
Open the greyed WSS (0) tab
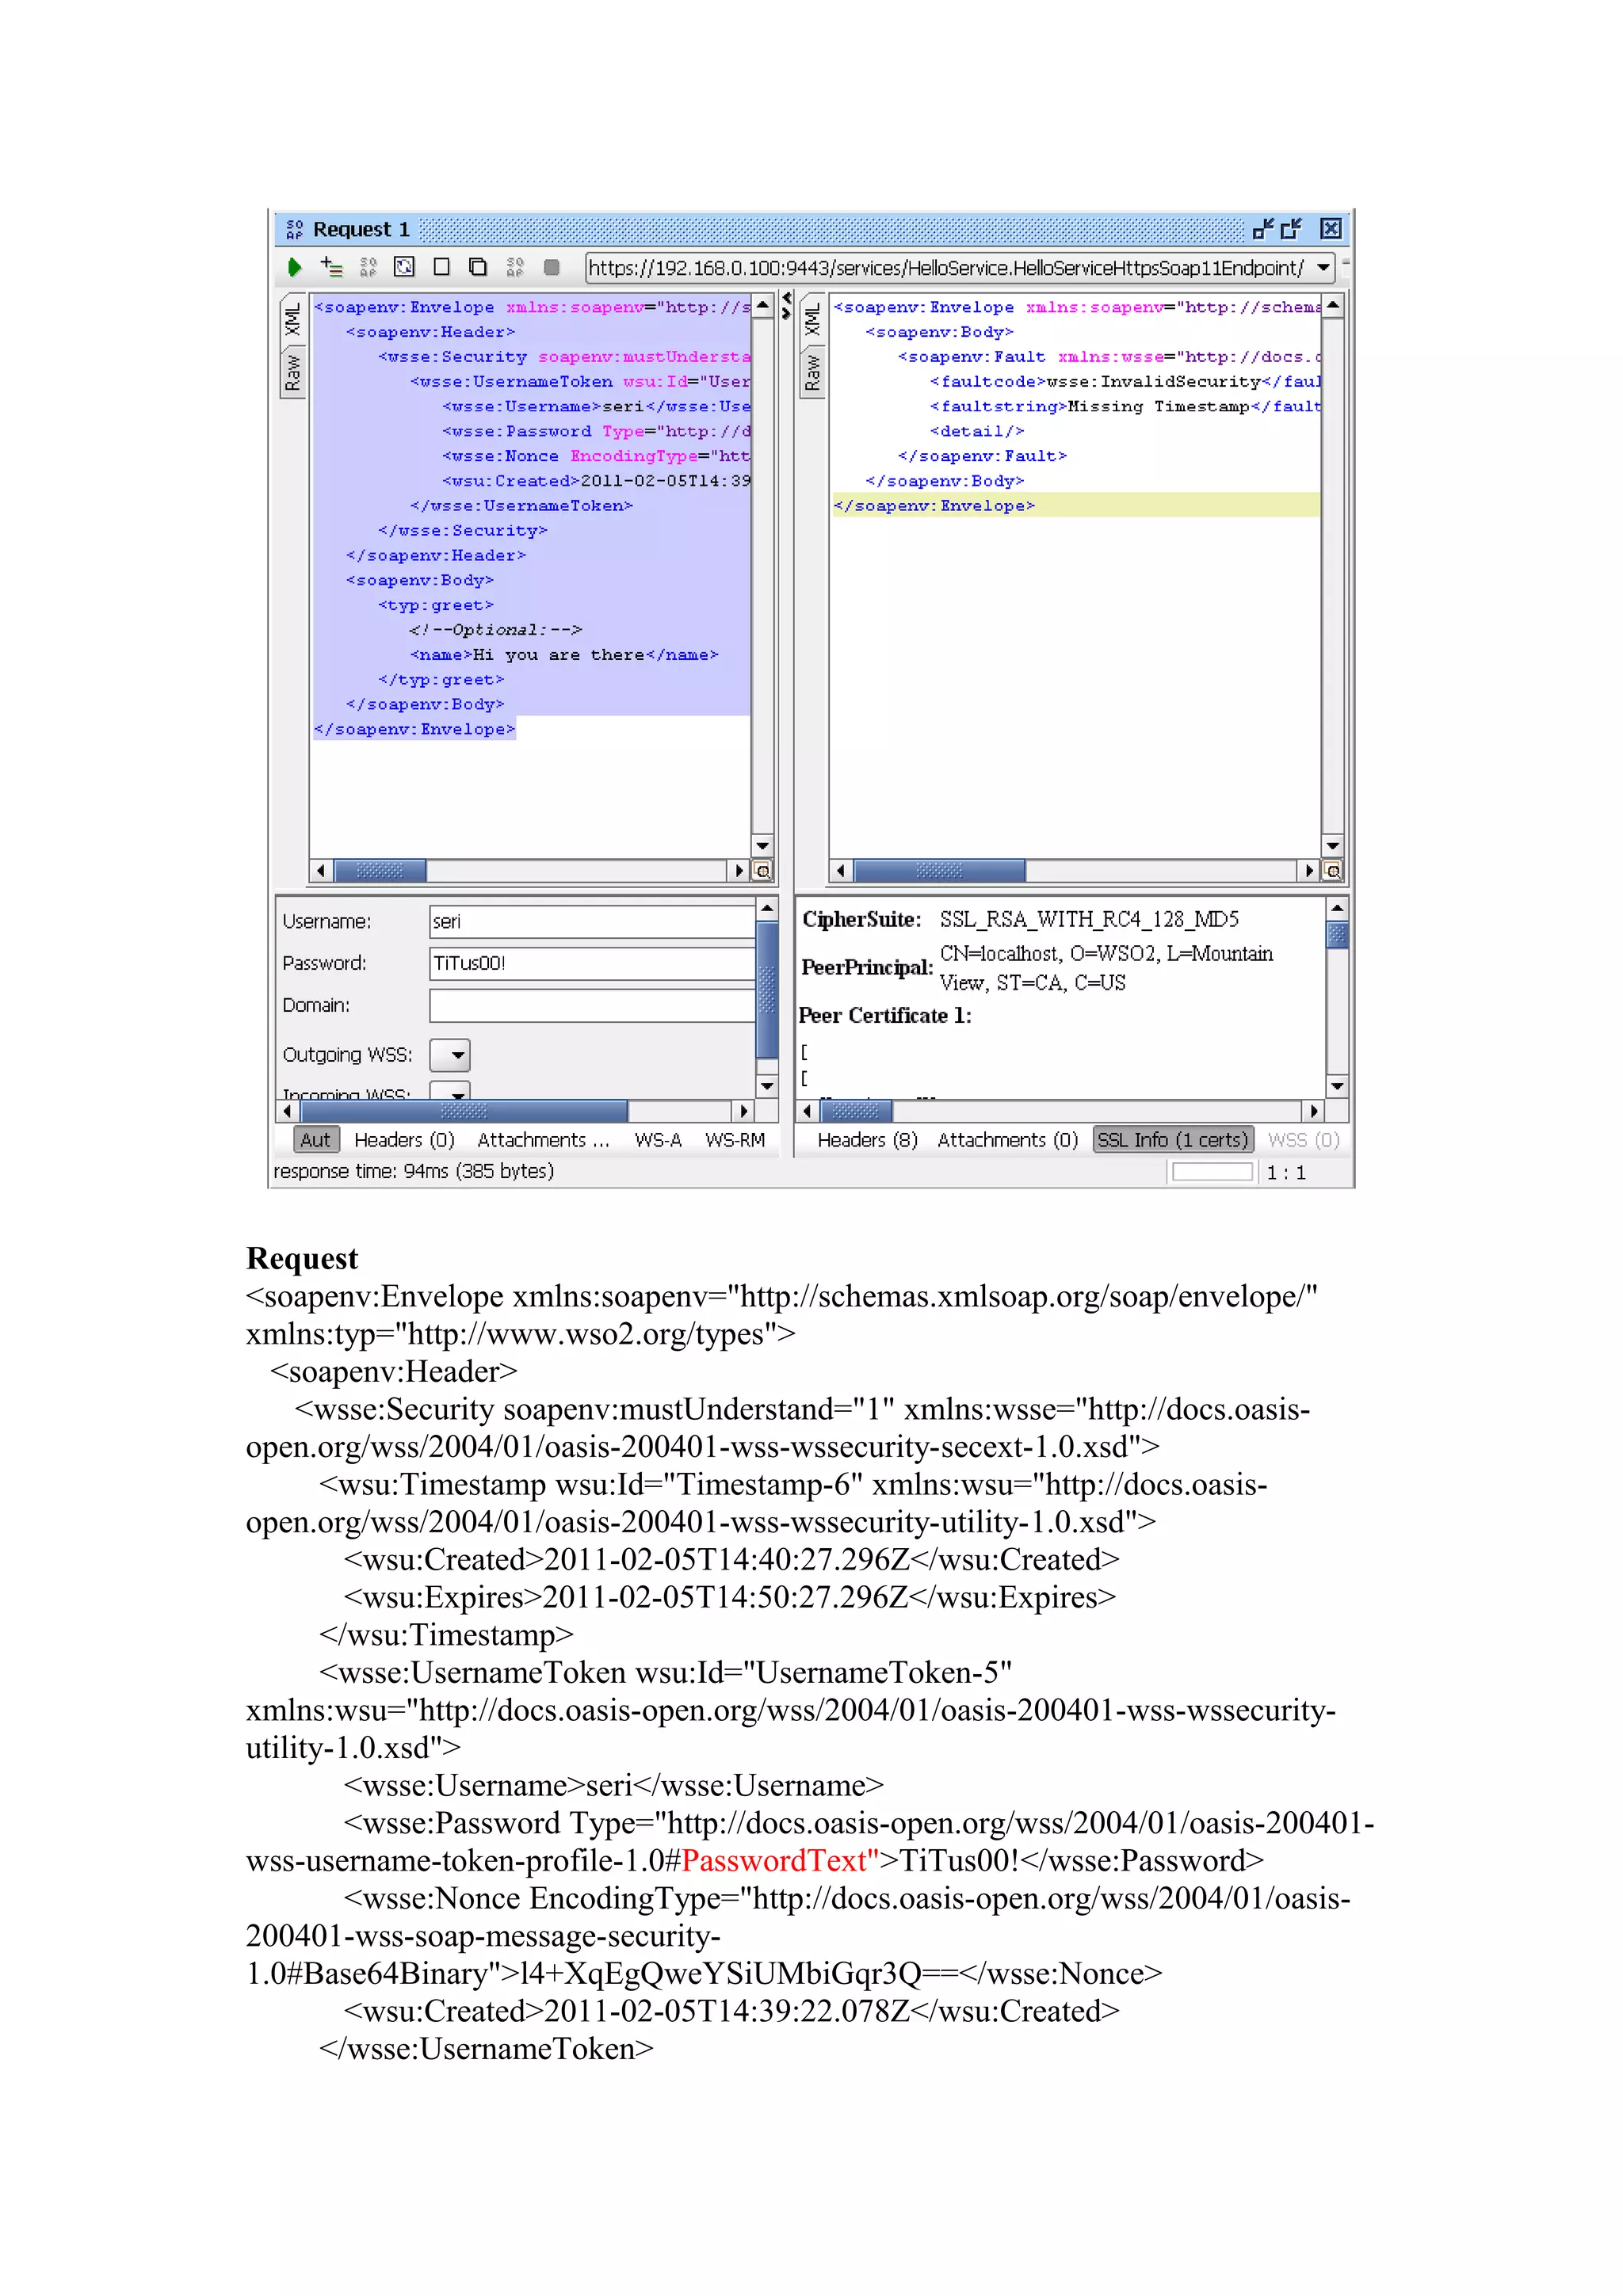click(1303, 1140)
